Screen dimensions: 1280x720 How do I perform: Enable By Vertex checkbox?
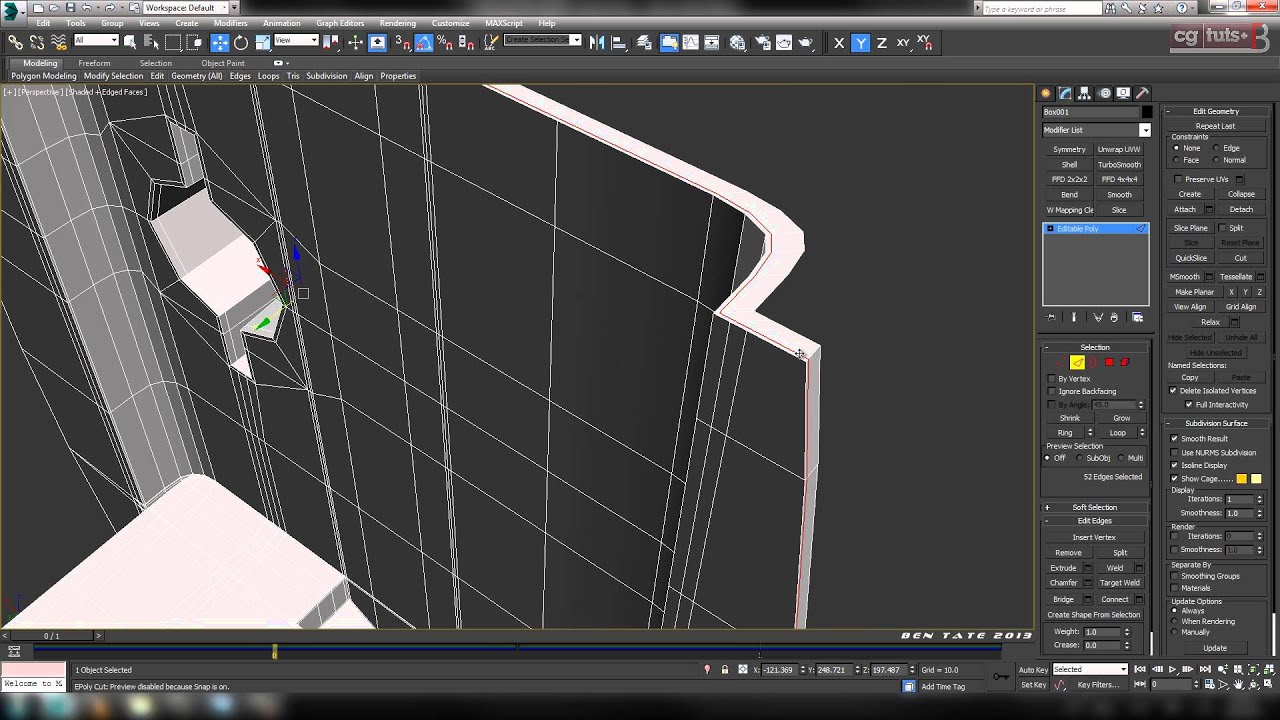[x=1051, y=379]
